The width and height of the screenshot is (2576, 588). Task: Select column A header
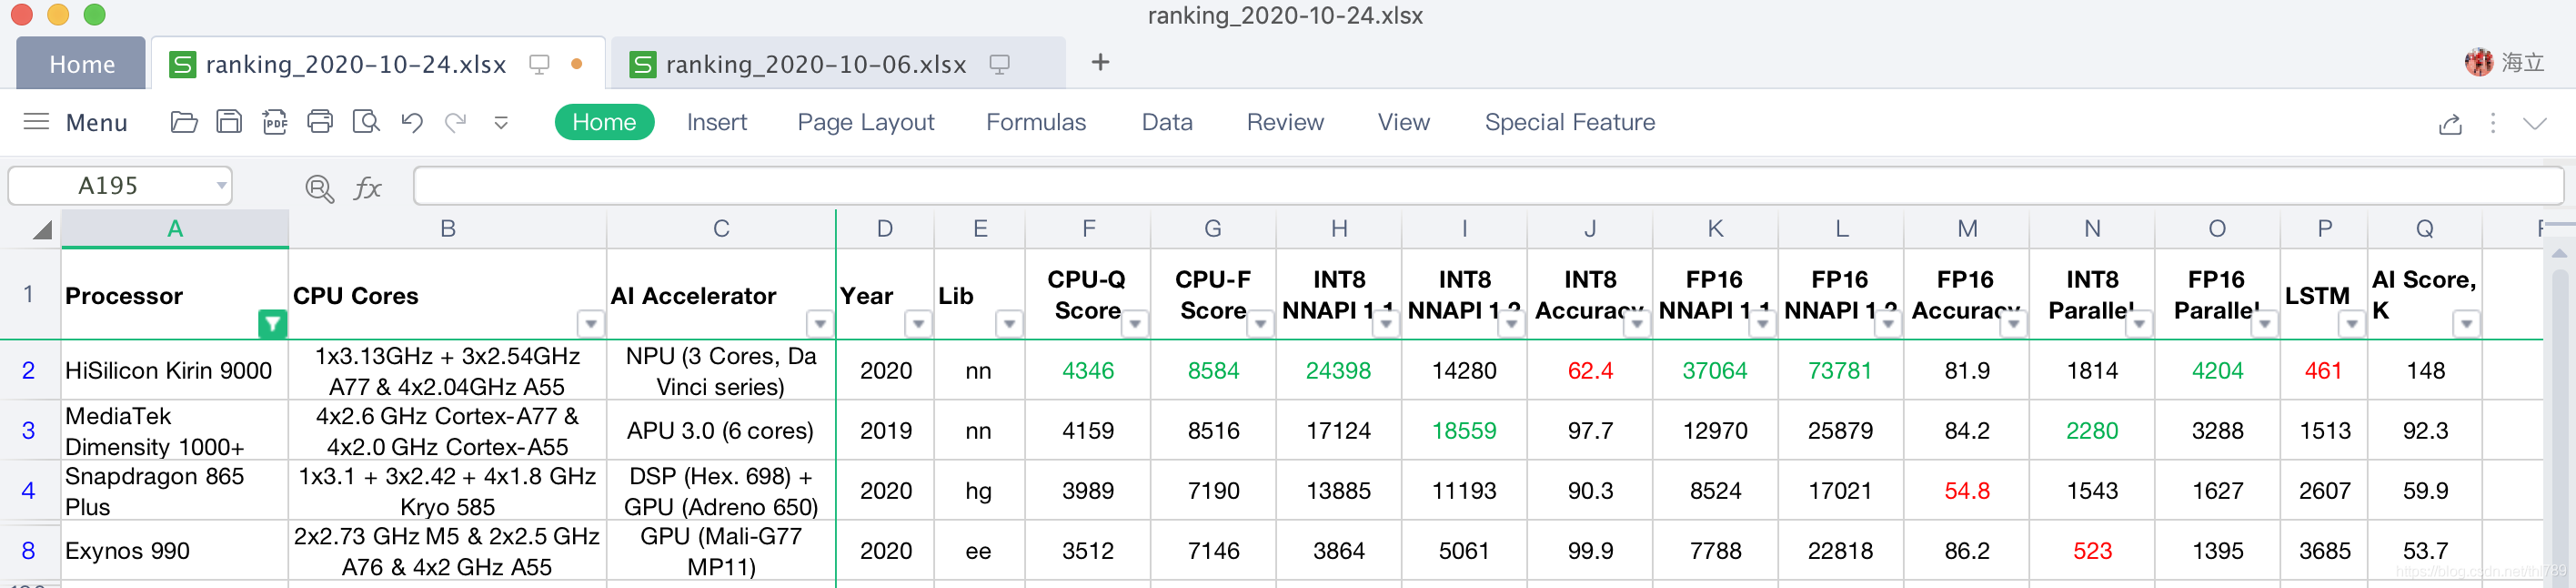[x=175, y=229]
